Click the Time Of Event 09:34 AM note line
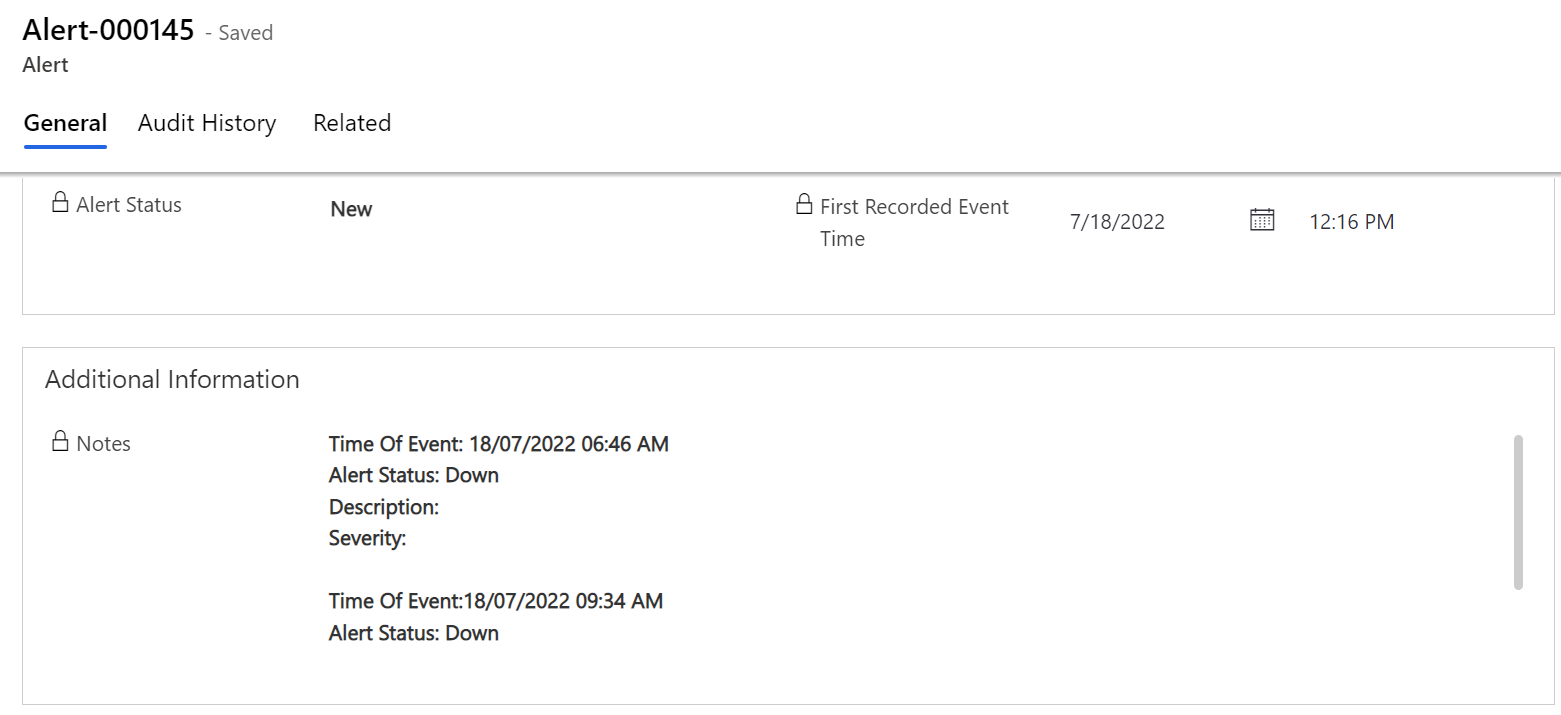The image size is (1561, 715). click(496, 601)
